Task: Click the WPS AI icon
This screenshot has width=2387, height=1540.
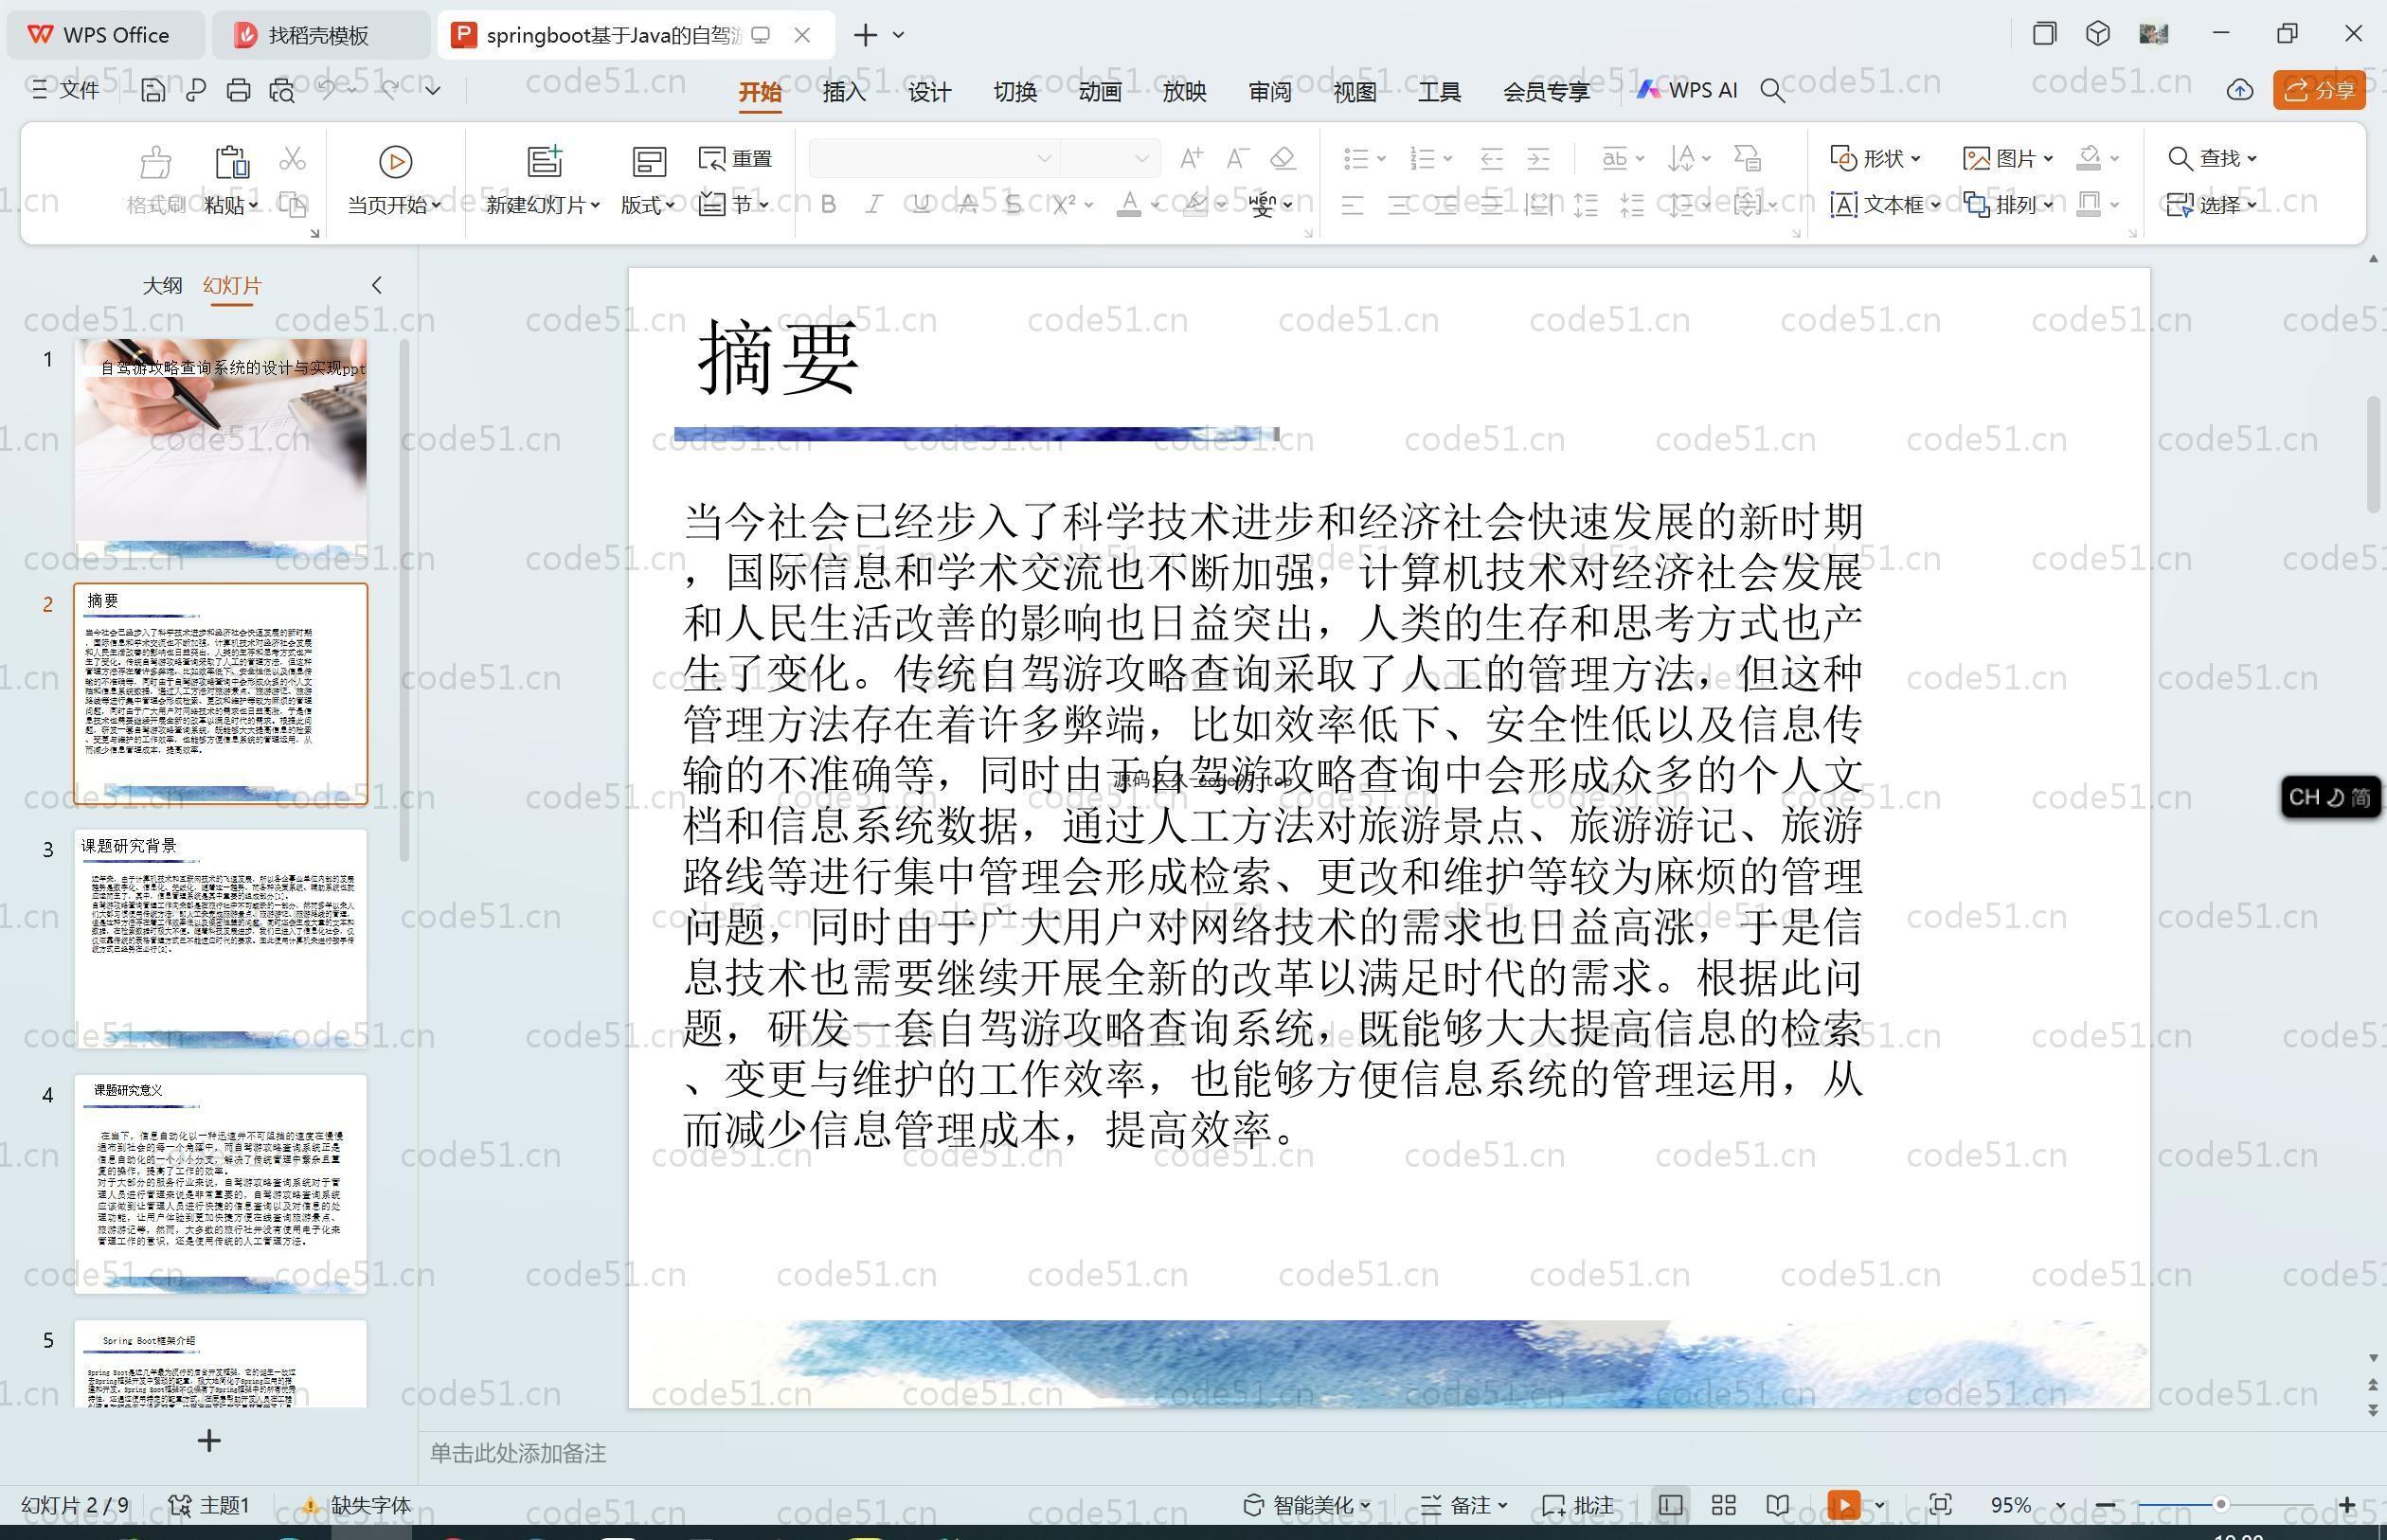Action: pos(1687,90)
